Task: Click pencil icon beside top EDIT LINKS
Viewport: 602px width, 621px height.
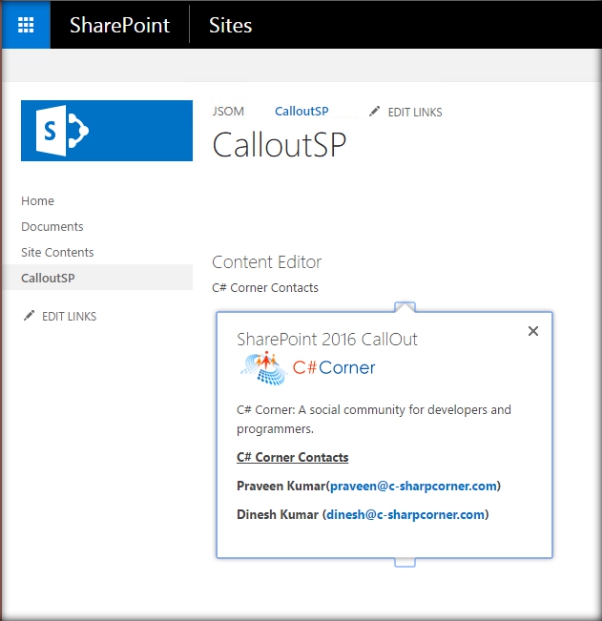Action: coord(374,111)
